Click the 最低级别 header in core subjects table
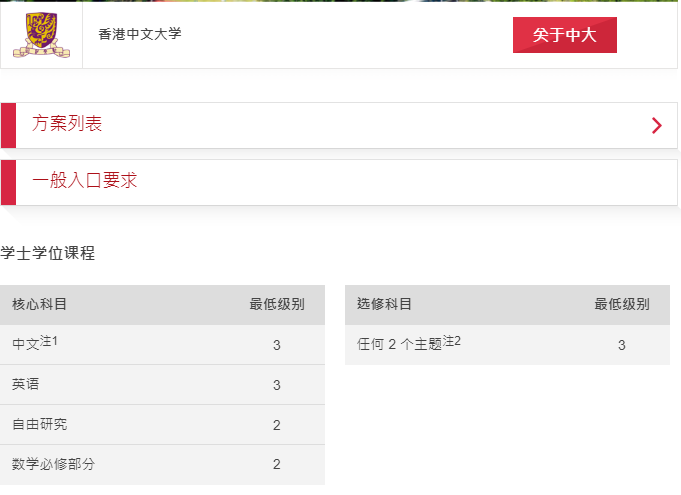The height and width of the screenshot is (495, 681). [x=277, y=304]
